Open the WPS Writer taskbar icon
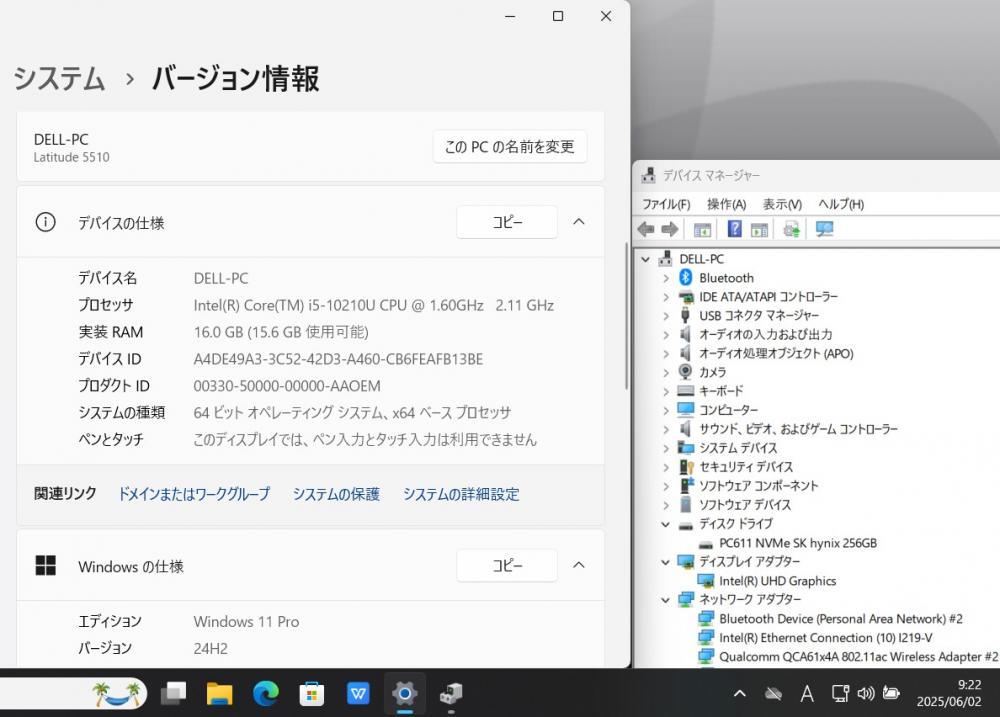This screenshot has width=1000, height=717. pos(358,693)
